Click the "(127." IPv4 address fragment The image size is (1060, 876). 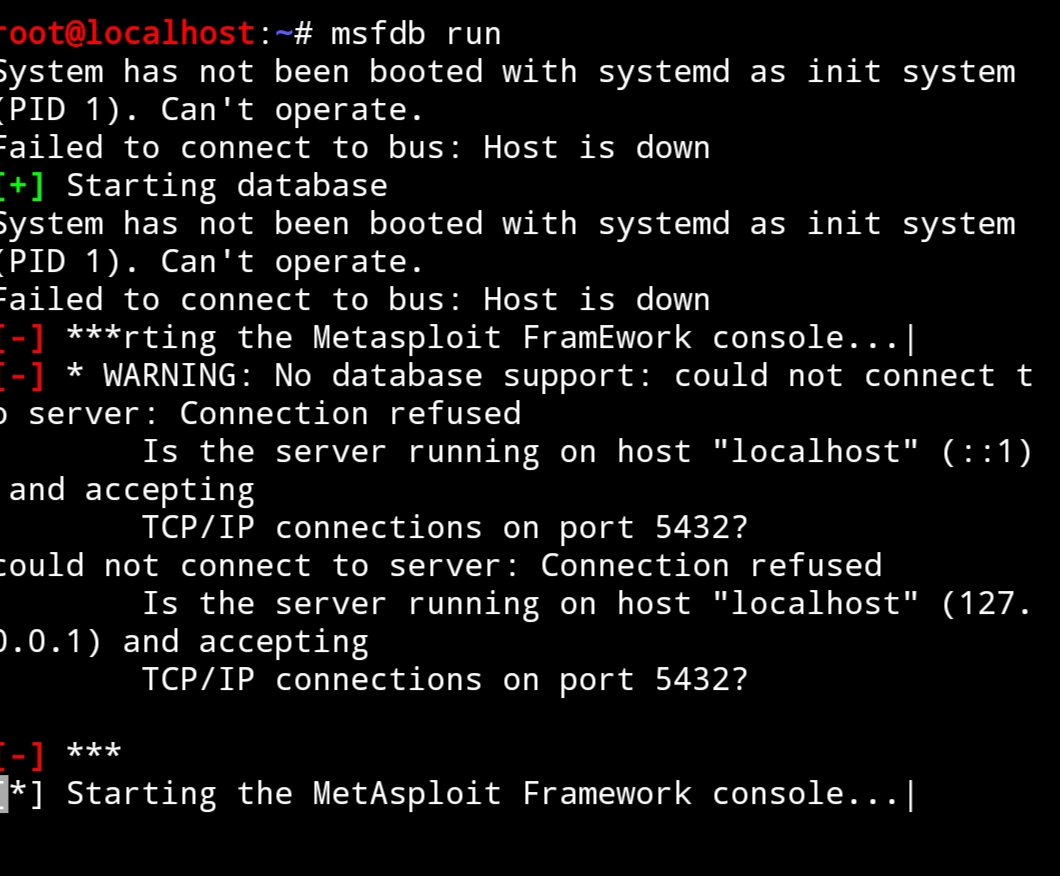986,604
